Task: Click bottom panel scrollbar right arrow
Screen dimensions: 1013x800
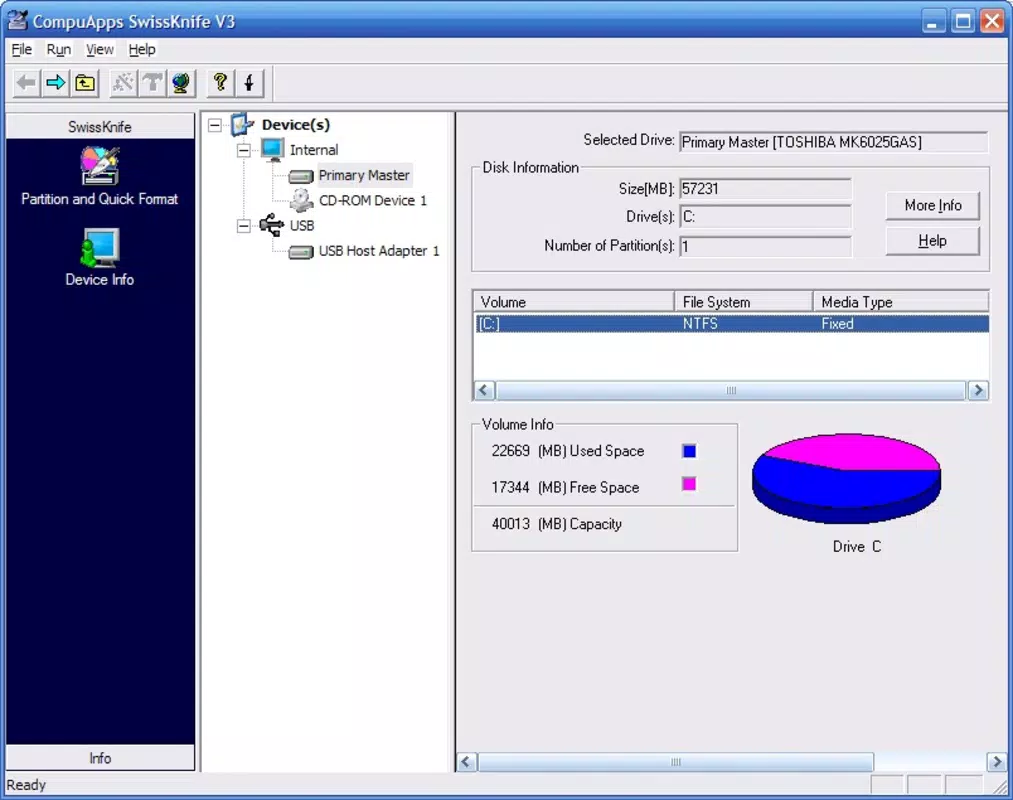Action: click(x=996, y=762)
